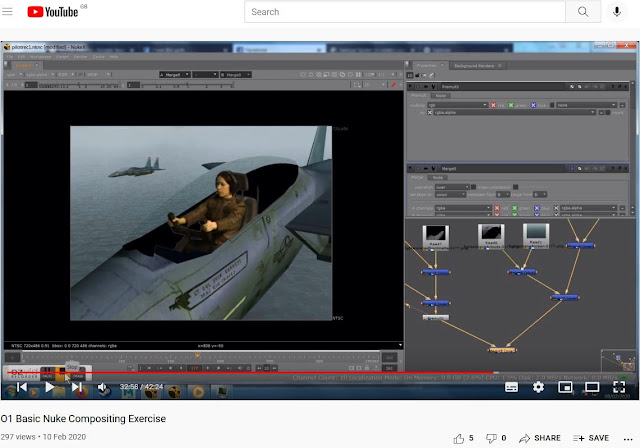Focus the YouTube Search field
Viewport: 640px width, 448px height.
(405, 12)
